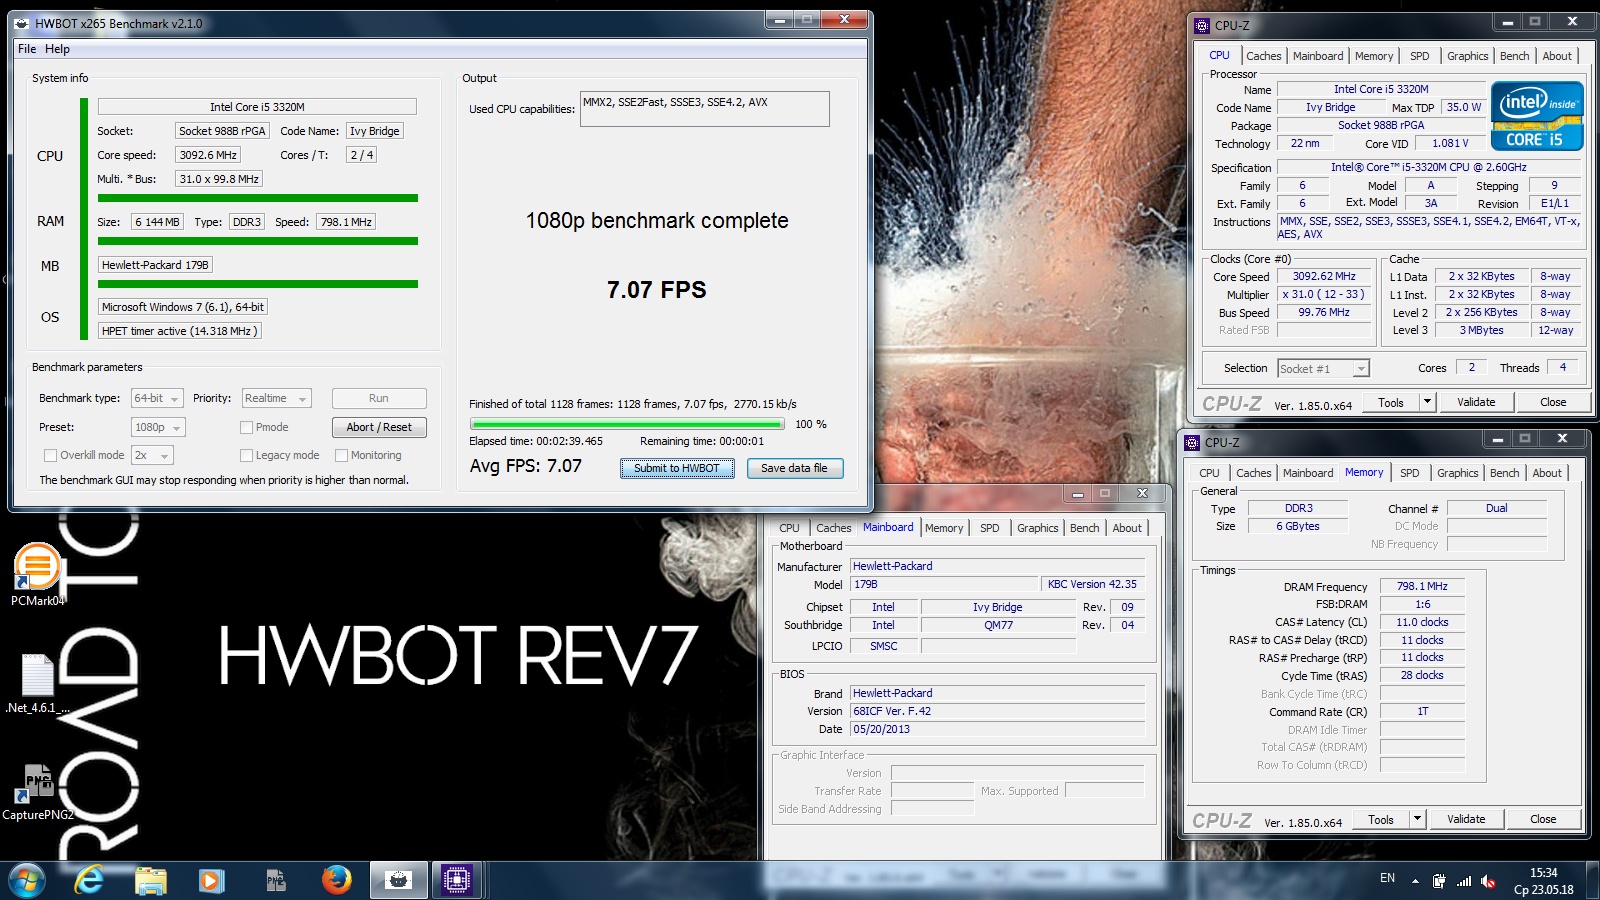Screen dimensions: 1600x900
Task: Toggle the Legacy mode checkbox
Action: point(246,455)
